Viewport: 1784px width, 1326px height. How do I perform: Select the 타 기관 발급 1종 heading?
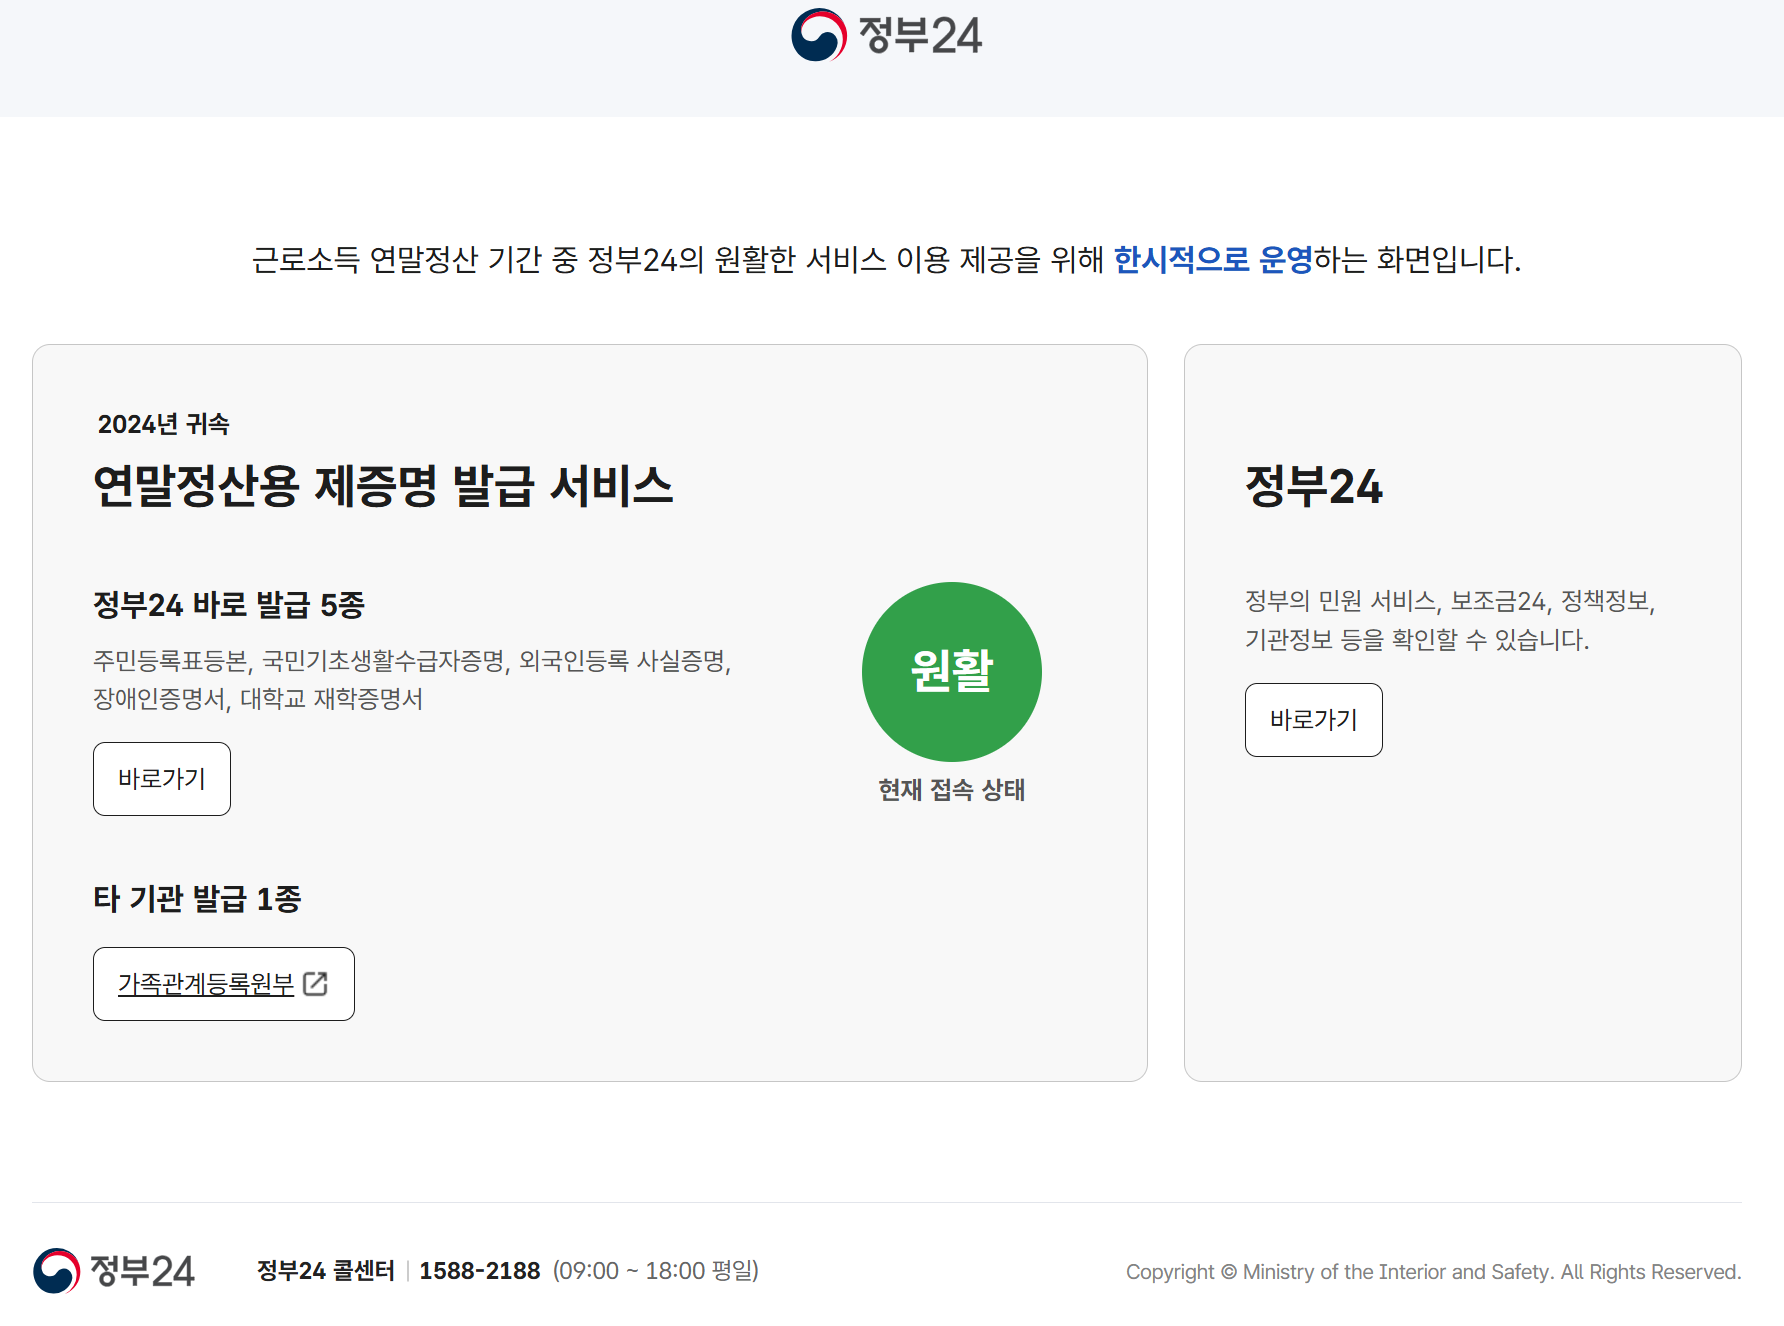click(x=197, y=898)
